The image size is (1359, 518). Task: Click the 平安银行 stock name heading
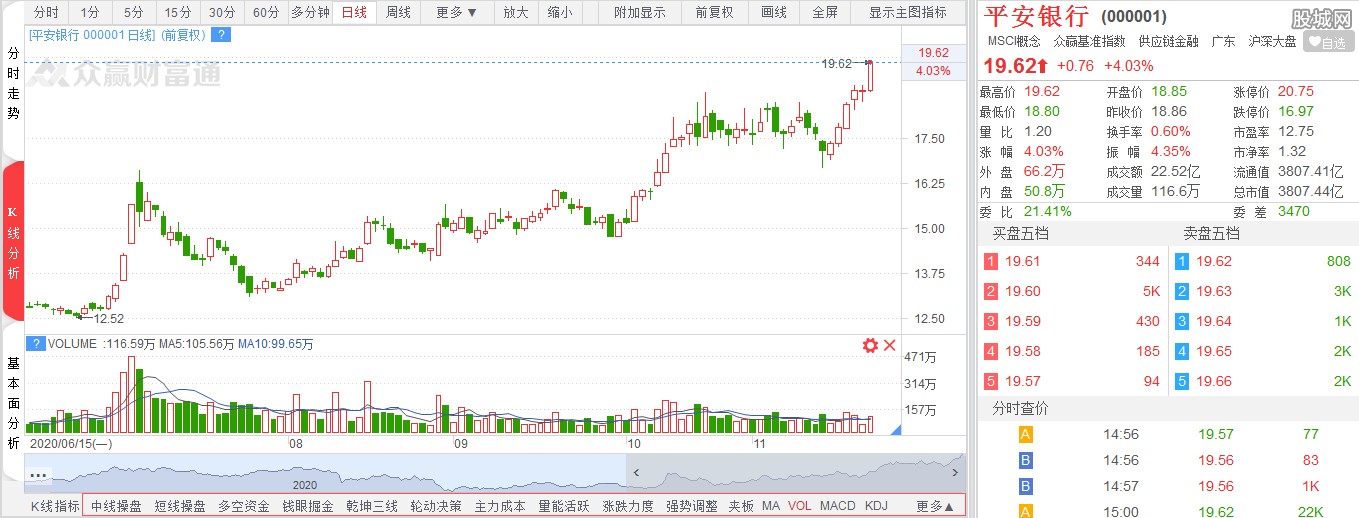[1037, 15]
